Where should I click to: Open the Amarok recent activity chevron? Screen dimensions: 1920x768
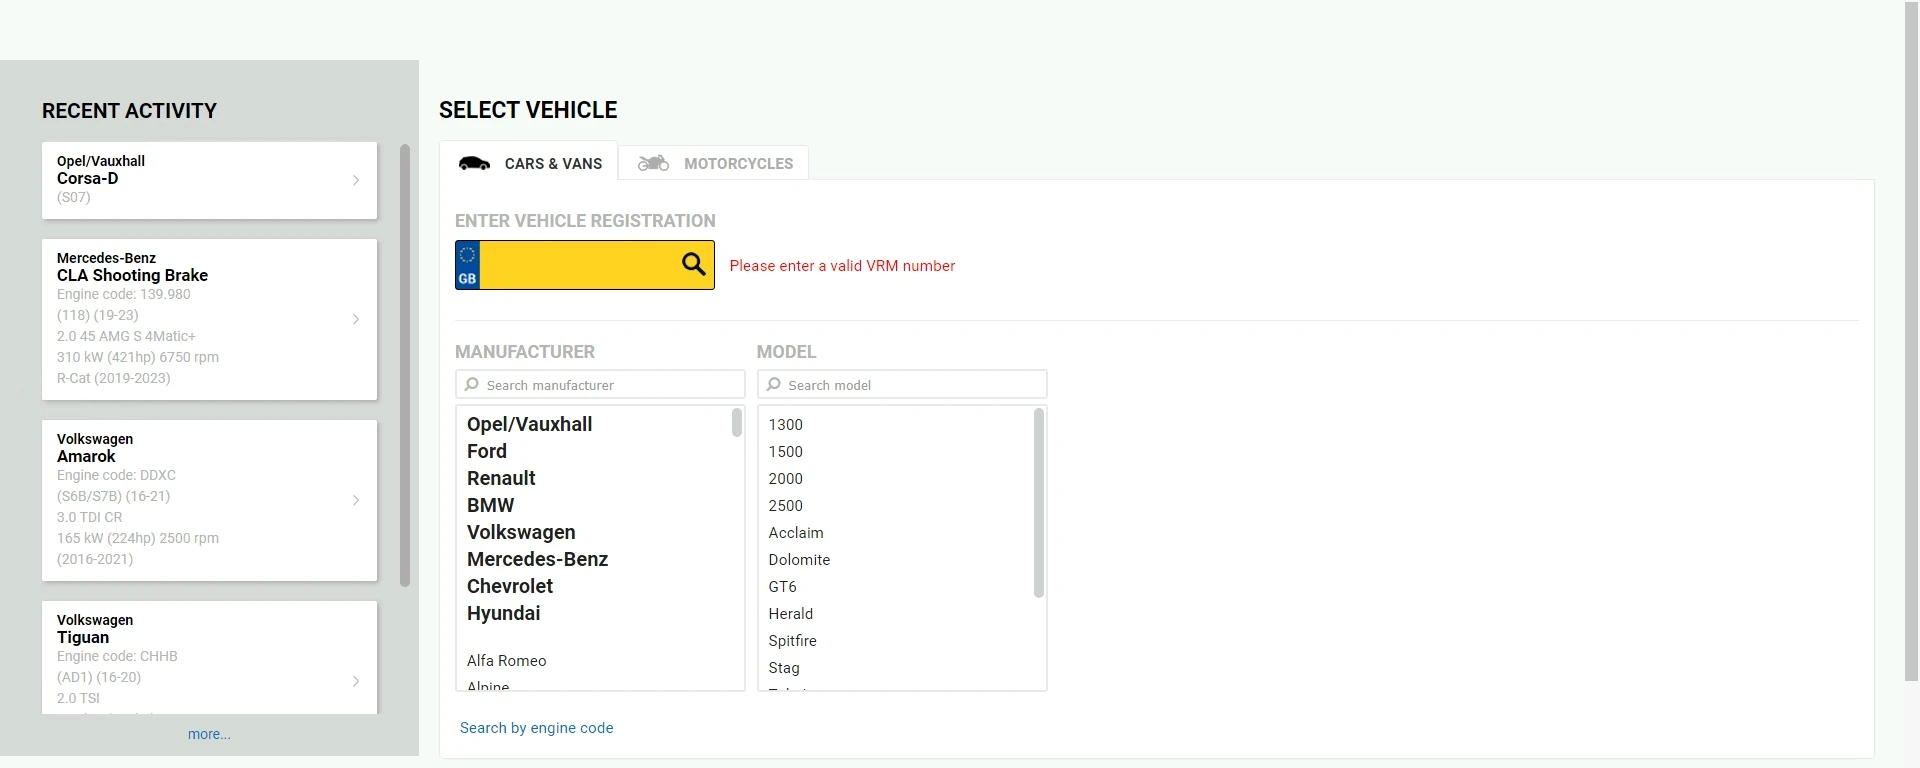(x=356, y=500)
